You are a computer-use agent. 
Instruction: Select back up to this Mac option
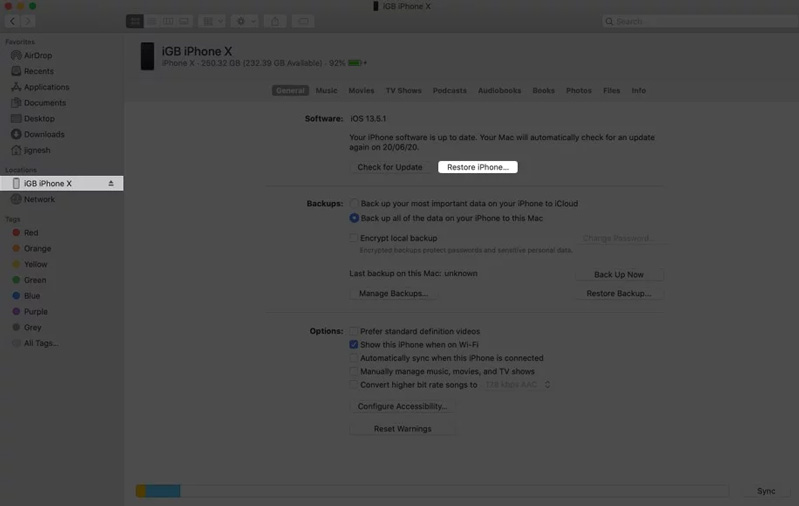354,218
